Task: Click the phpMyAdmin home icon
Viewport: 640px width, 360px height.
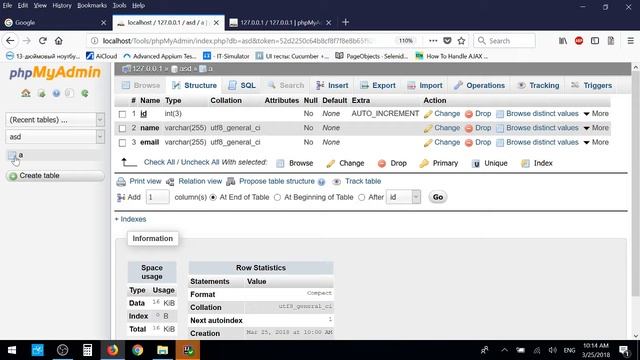Action: (x=26, y=93)
